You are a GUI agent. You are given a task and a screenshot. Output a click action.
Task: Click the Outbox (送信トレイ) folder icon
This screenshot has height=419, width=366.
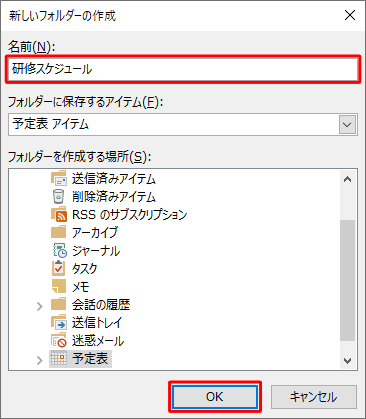tap(59, 322)
